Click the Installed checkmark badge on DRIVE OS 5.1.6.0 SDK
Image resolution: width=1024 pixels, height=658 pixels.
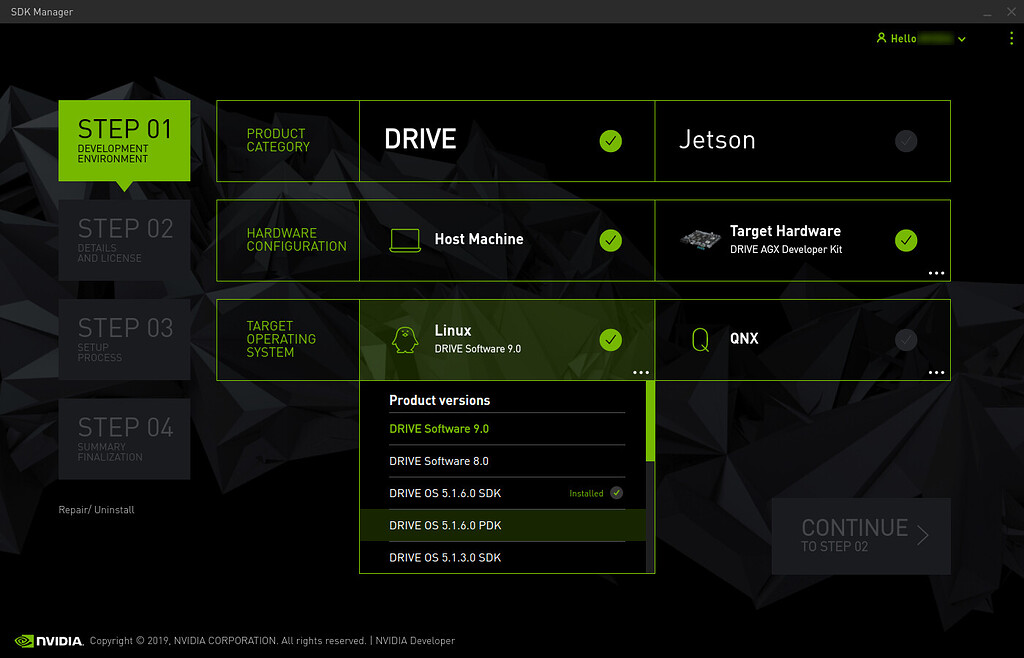point(616,493)
